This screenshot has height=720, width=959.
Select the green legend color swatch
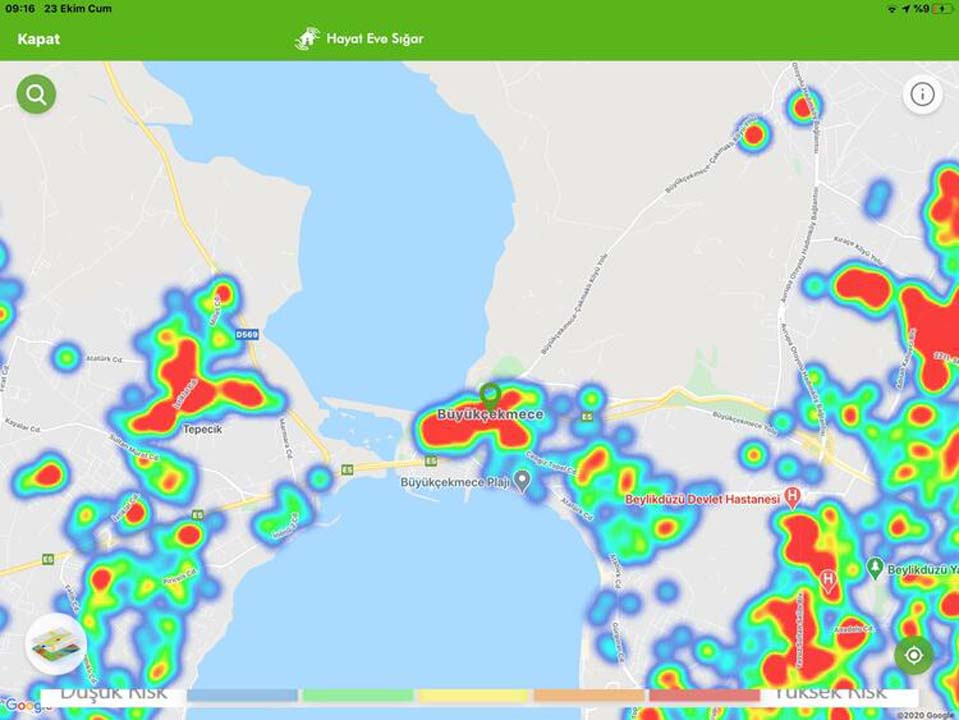coord(358,696)
